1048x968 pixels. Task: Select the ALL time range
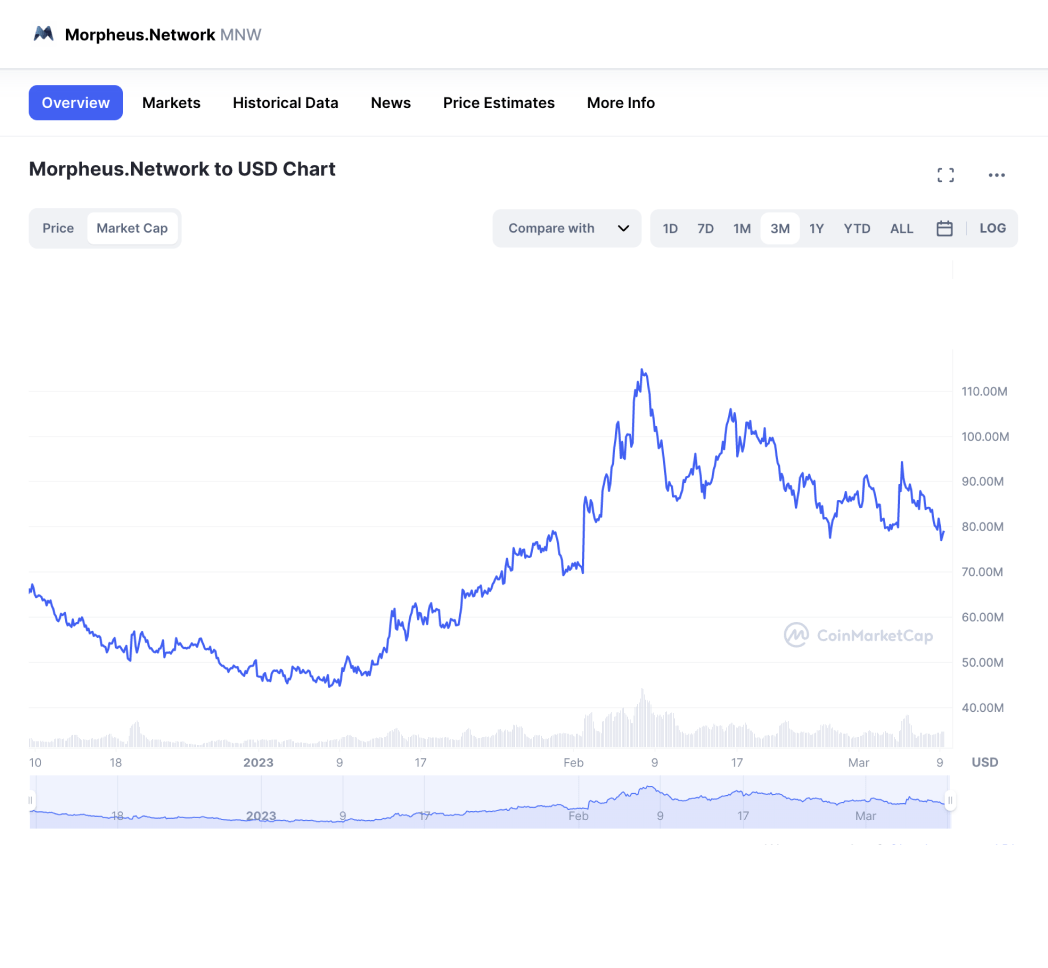pyautogui.click(x=902, y=229)
